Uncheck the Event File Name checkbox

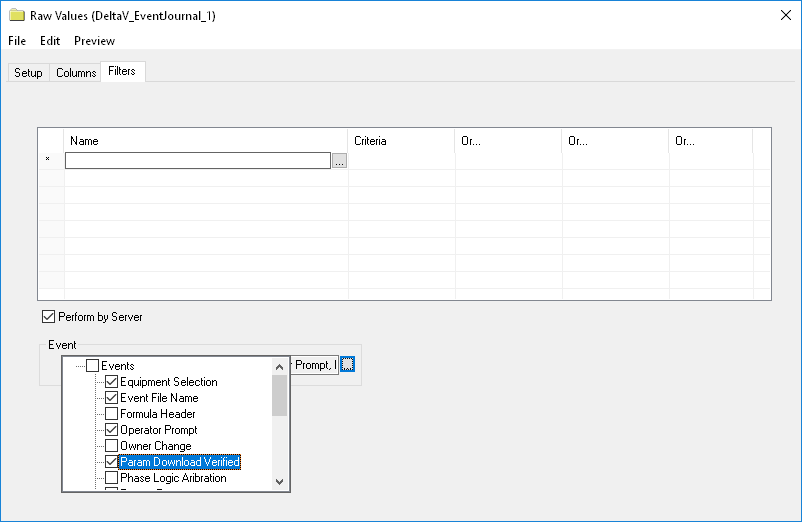112,398
